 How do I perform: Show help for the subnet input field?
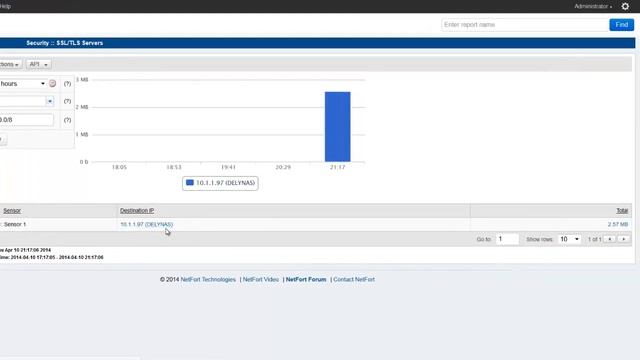(67, 120)
